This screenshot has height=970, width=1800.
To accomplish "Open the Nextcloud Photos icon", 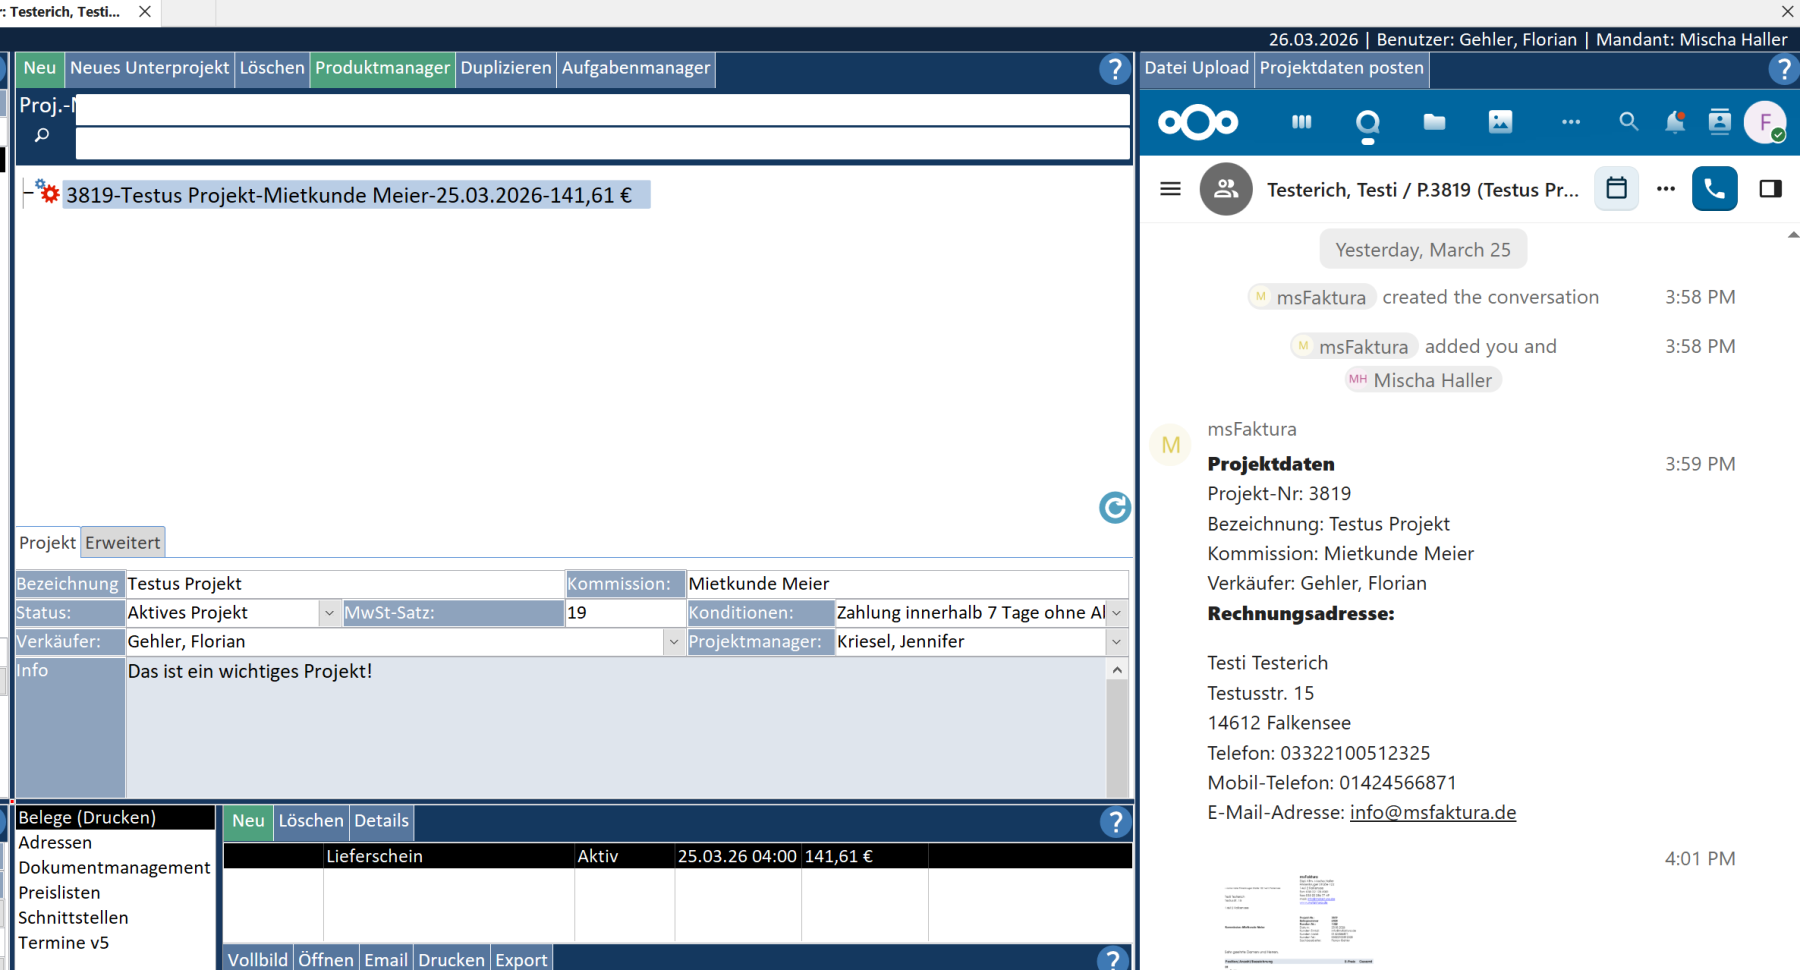I will tap(1500, 122).
